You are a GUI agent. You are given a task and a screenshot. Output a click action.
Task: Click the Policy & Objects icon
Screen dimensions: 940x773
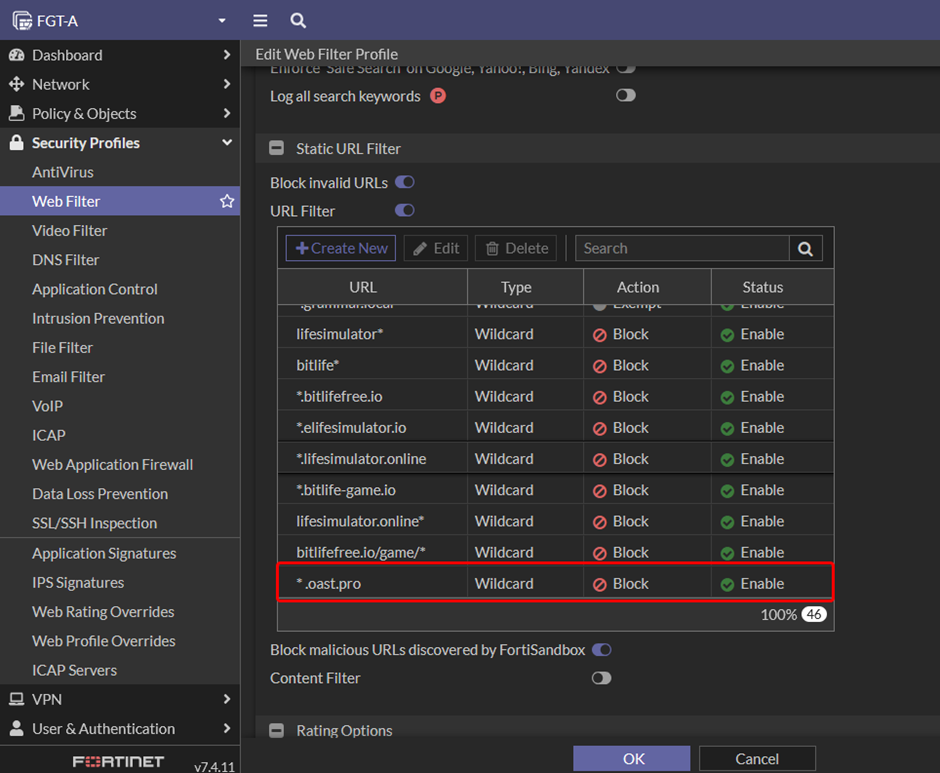(x=17, y=113)
